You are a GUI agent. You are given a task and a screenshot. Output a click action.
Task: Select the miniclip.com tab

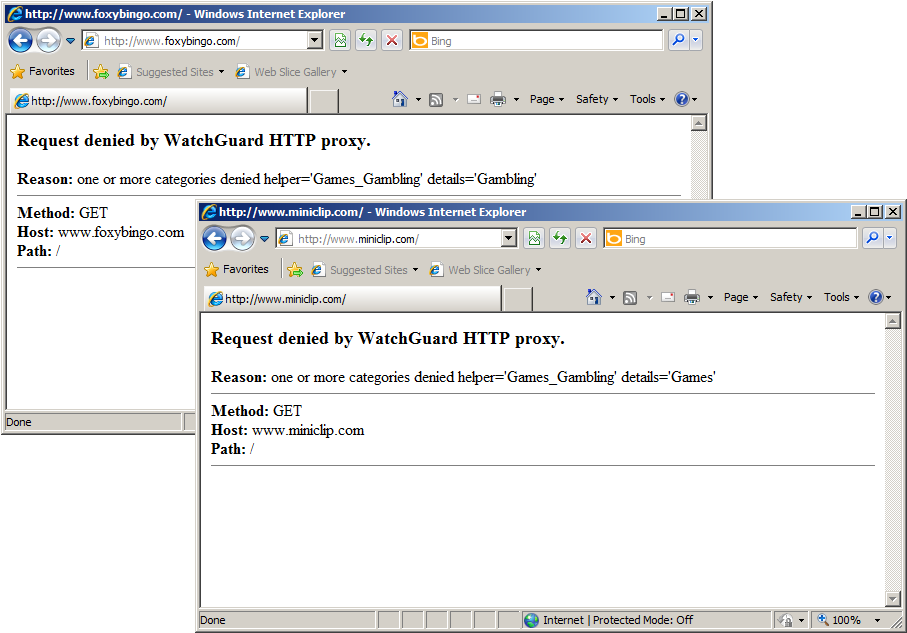click(352, 299)
